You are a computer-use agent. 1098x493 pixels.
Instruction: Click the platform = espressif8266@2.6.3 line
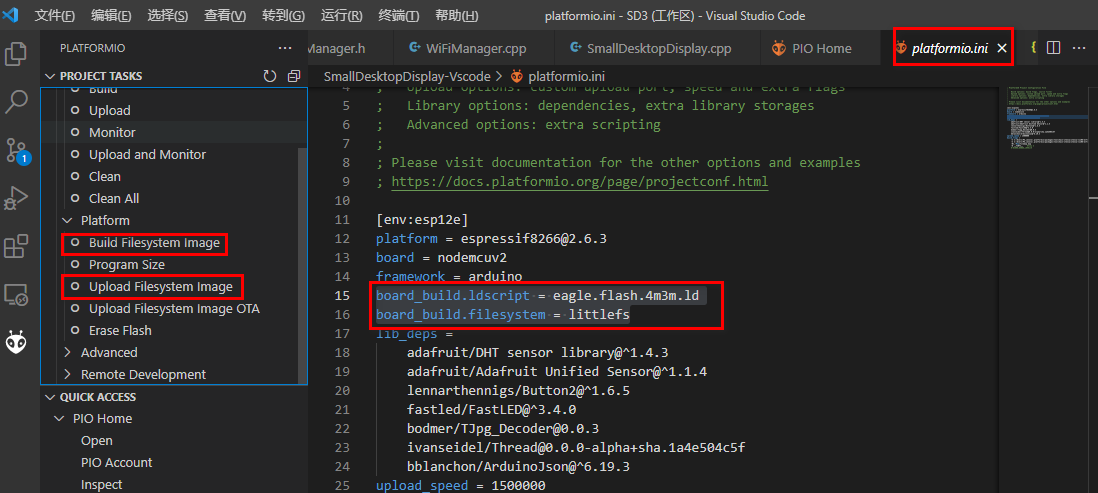pos(492,238)
